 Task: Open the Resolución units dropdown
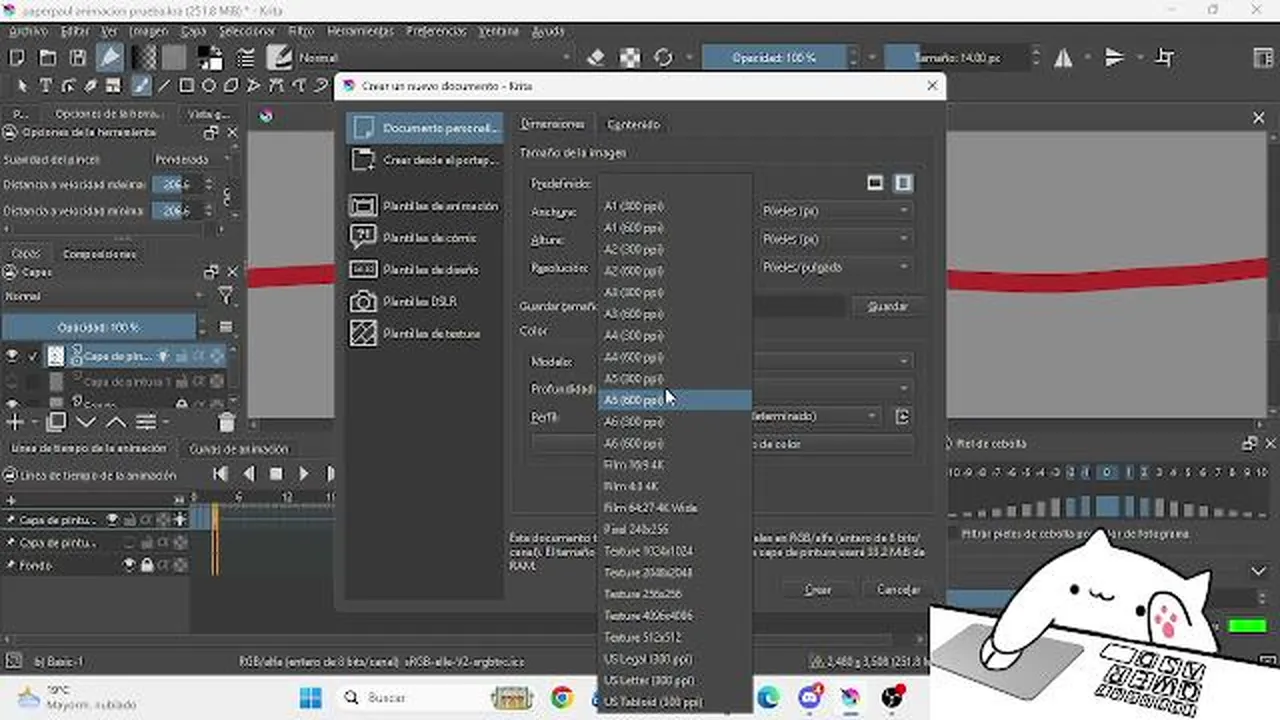(x=835, y=267)
